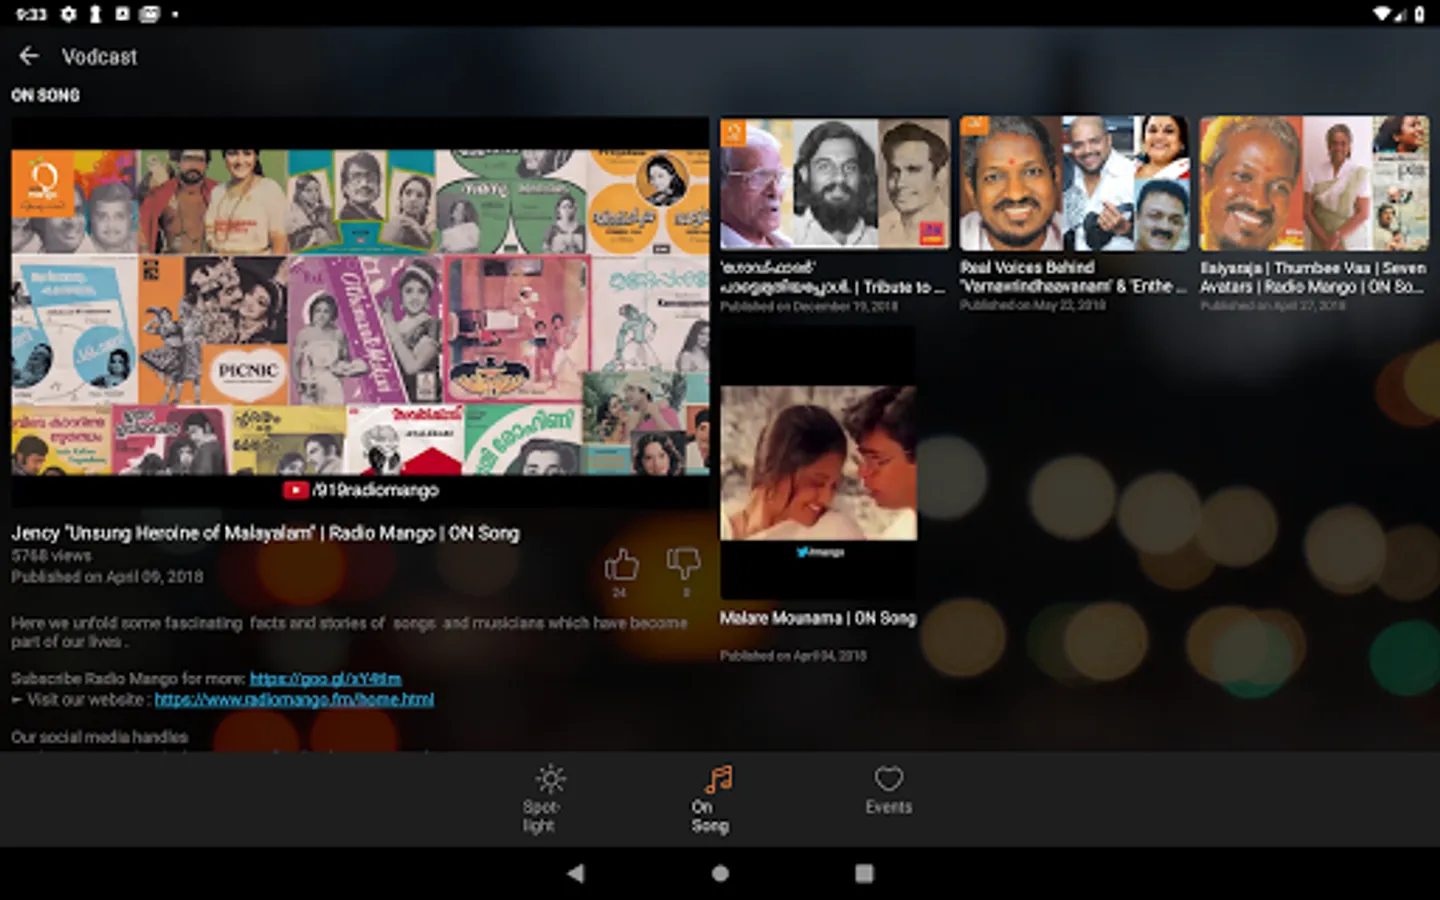Open the Events heart icon

coord(889,778)
